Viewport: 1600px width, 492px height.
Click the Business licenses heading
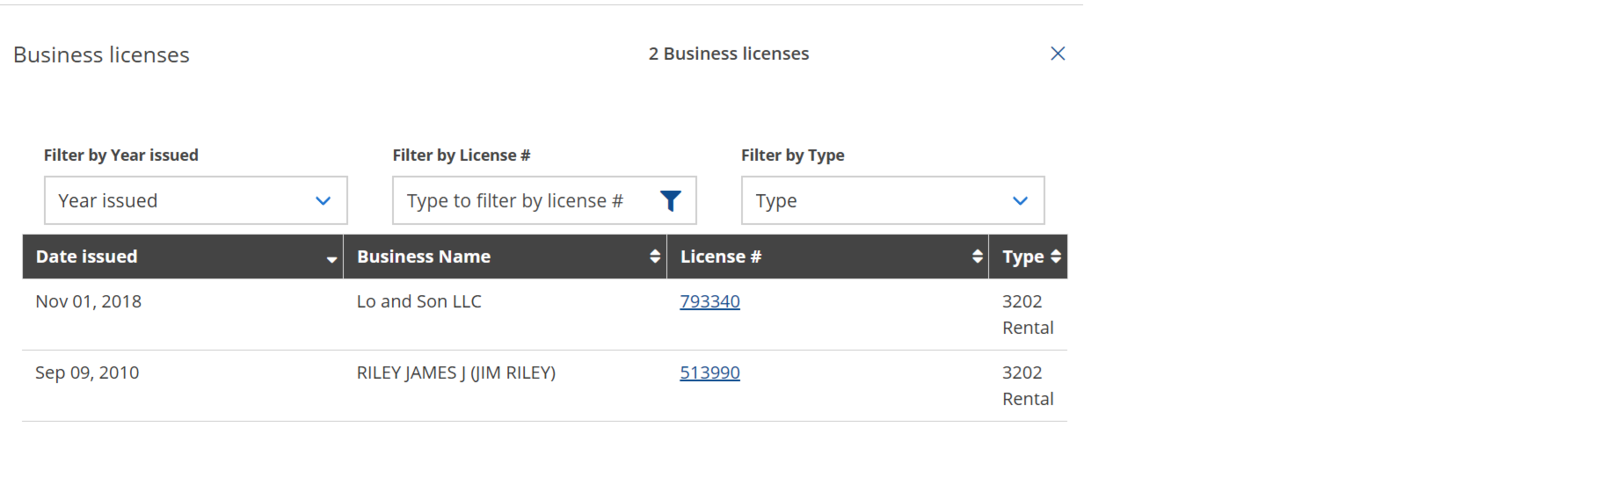[x=101, y=55]
